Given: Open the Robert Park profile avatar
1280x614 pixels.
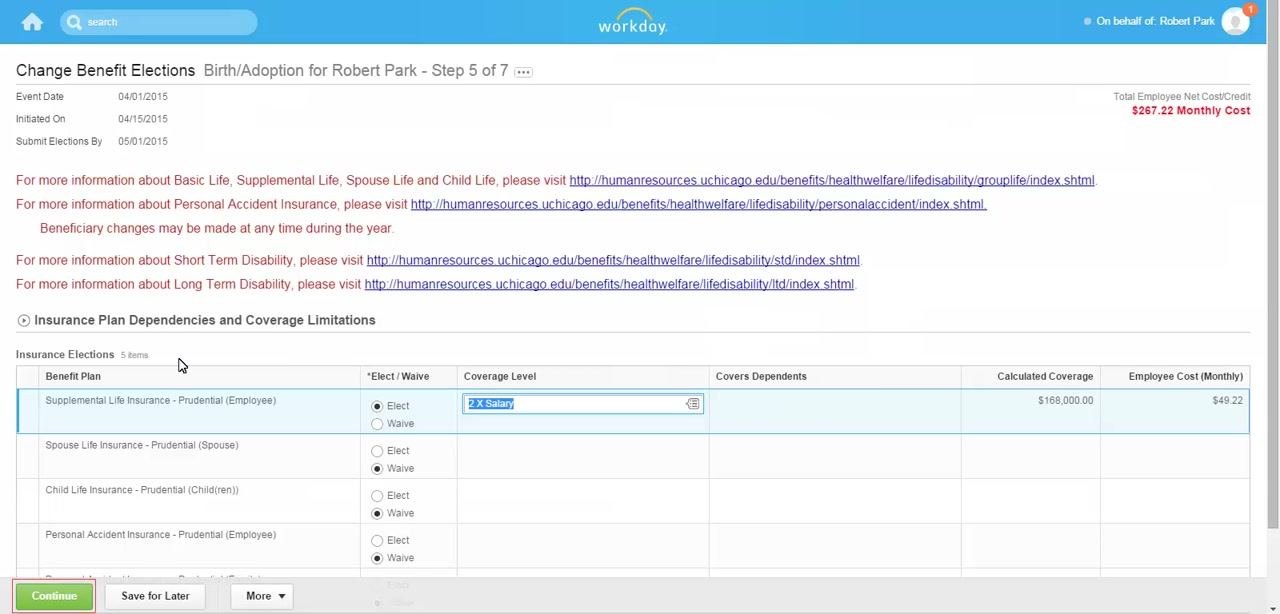Looking at the screenshot, I should (x=1235, y=22).
